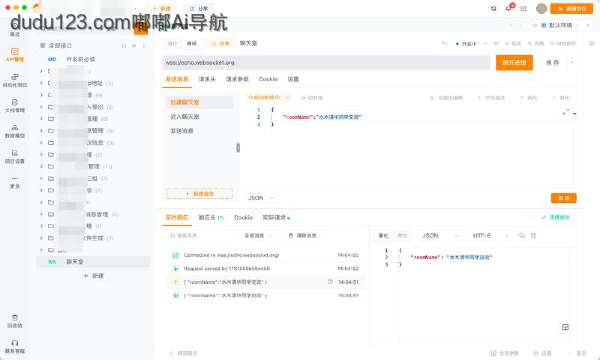Open the arrow next to 保存
Viewport: 600px width, 360px height.
click(x=572, y=62)
